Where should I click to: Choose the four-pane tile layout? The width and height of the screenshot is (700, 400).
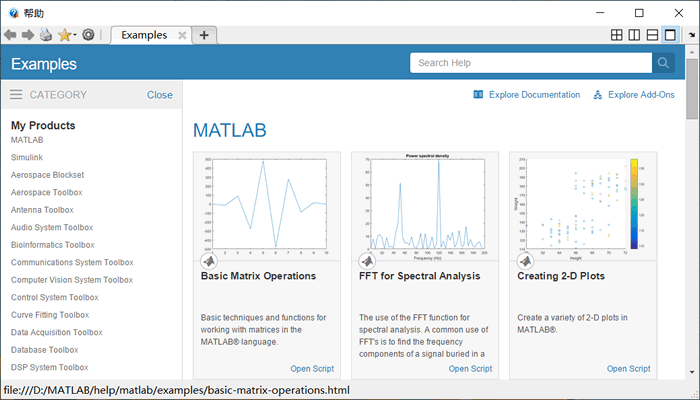point(617,35)
